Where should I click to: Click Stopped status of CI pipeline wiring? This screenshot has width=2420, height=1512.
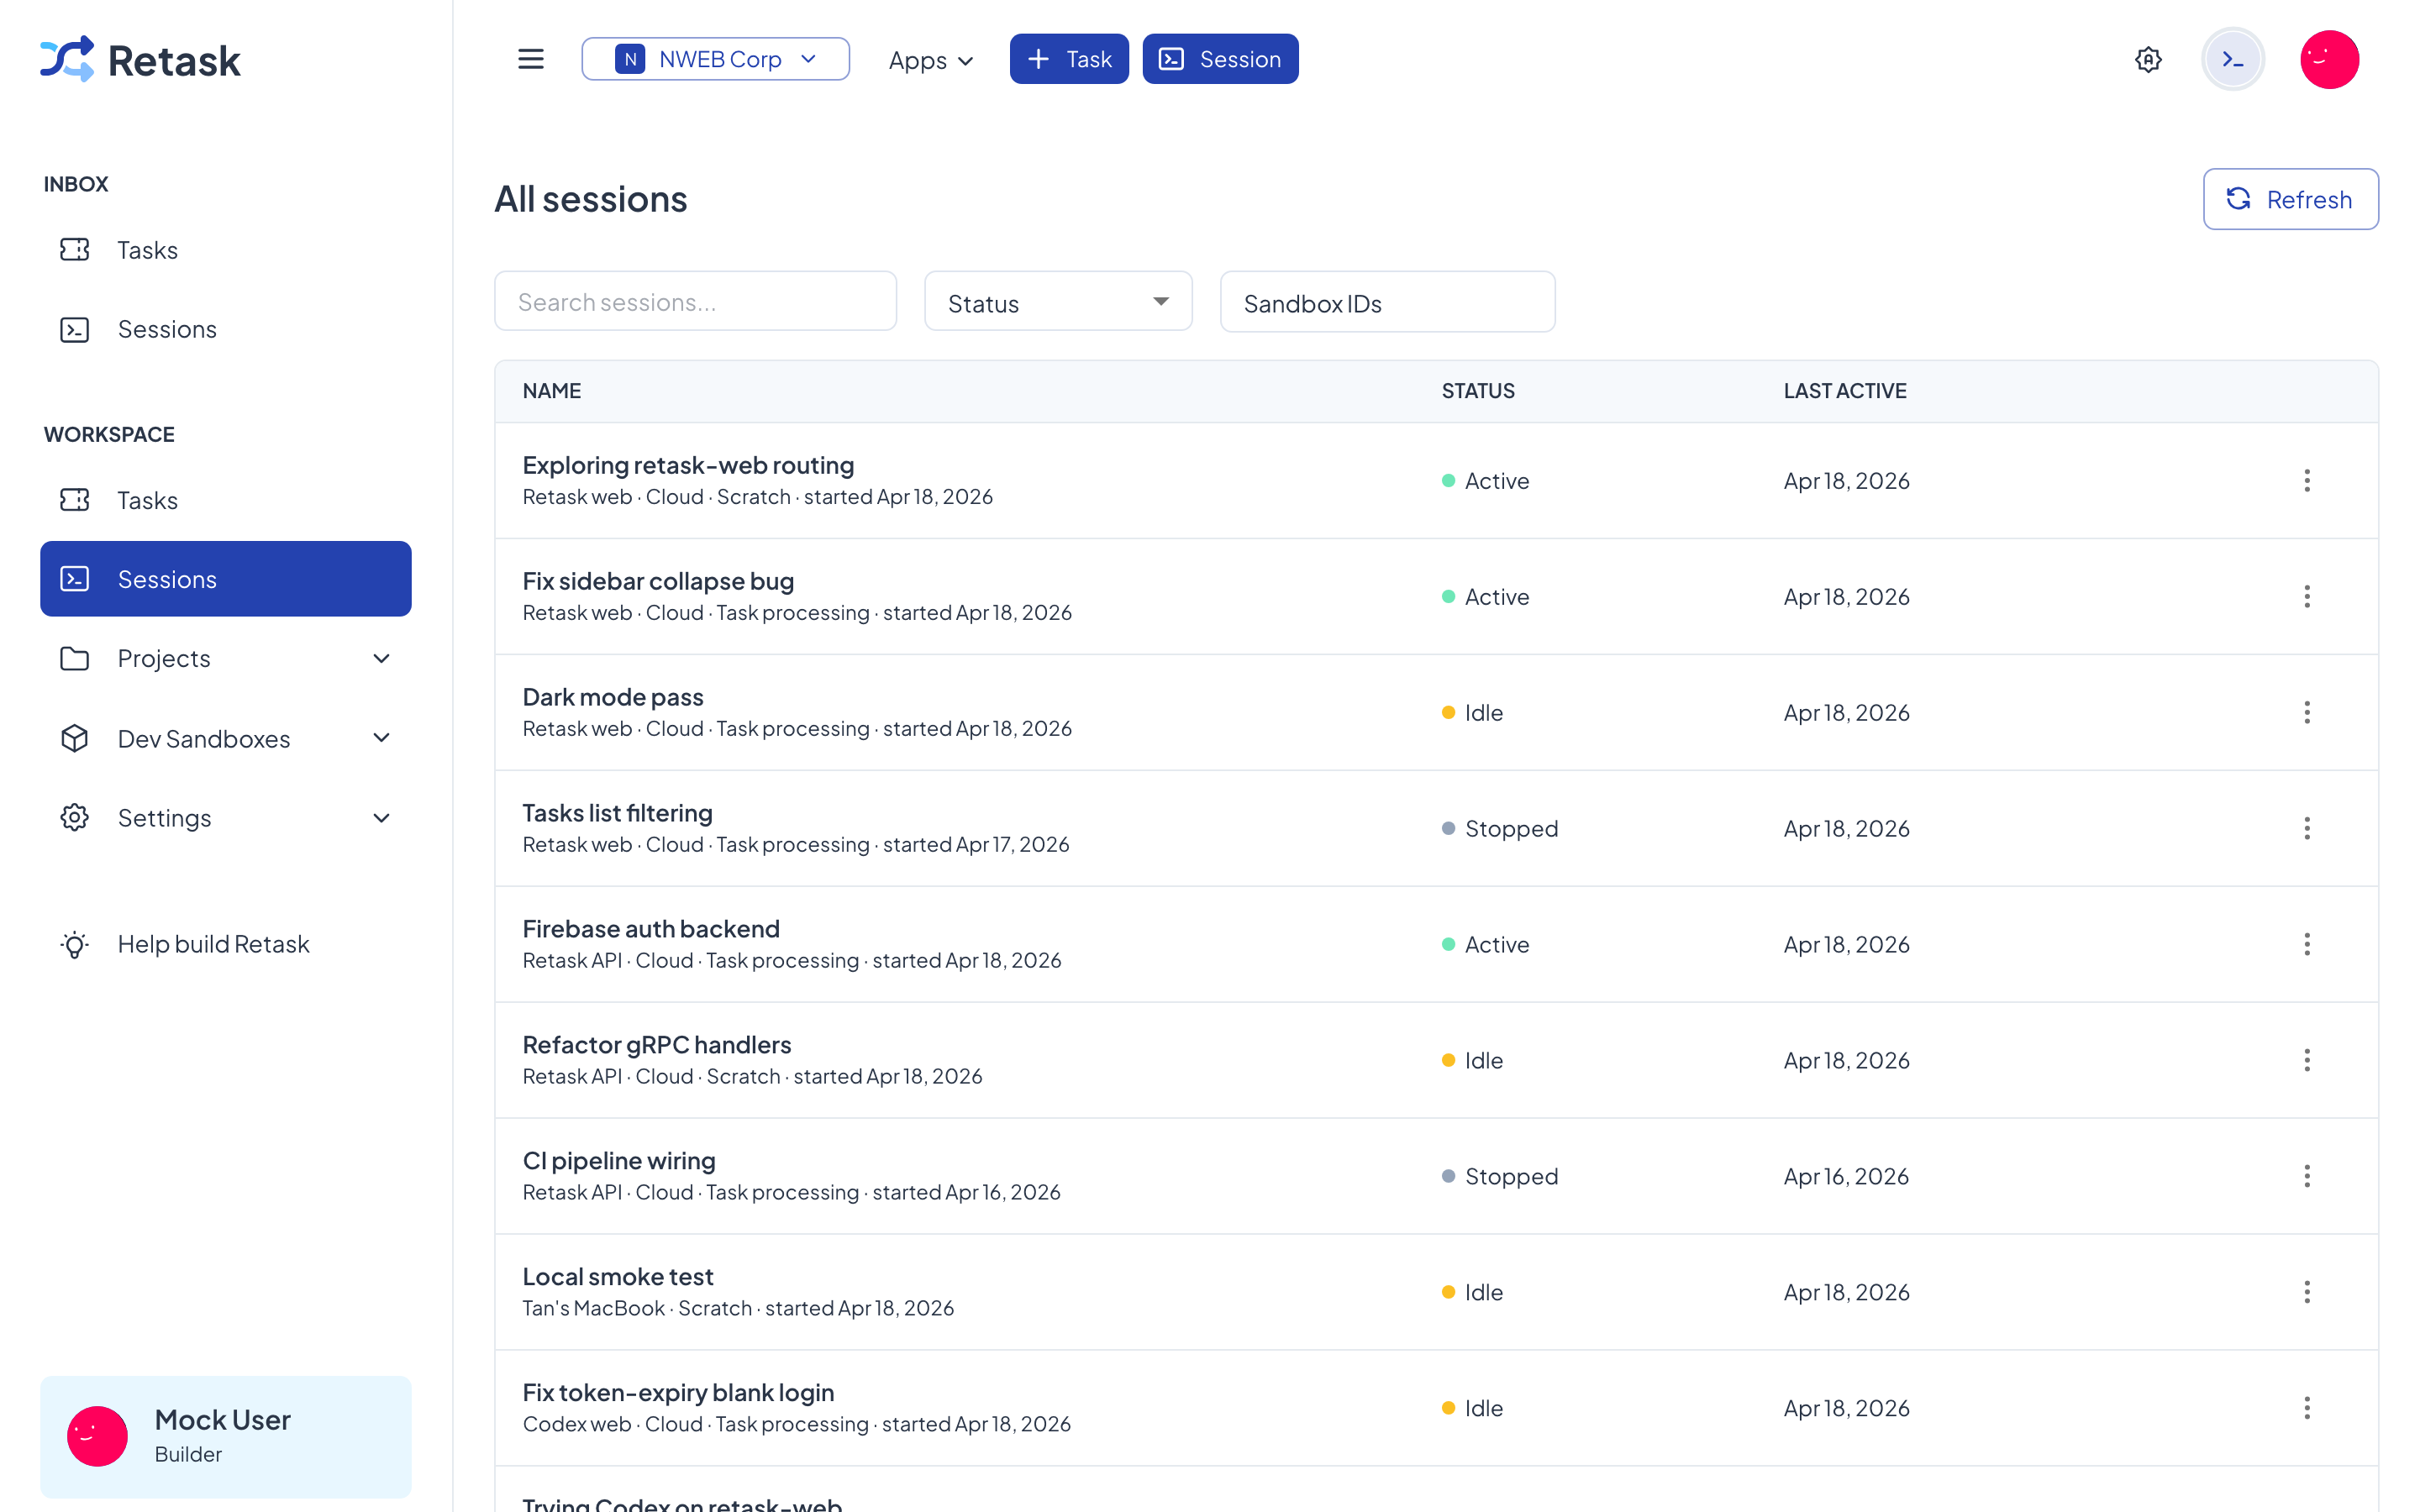(1500, 1177)
